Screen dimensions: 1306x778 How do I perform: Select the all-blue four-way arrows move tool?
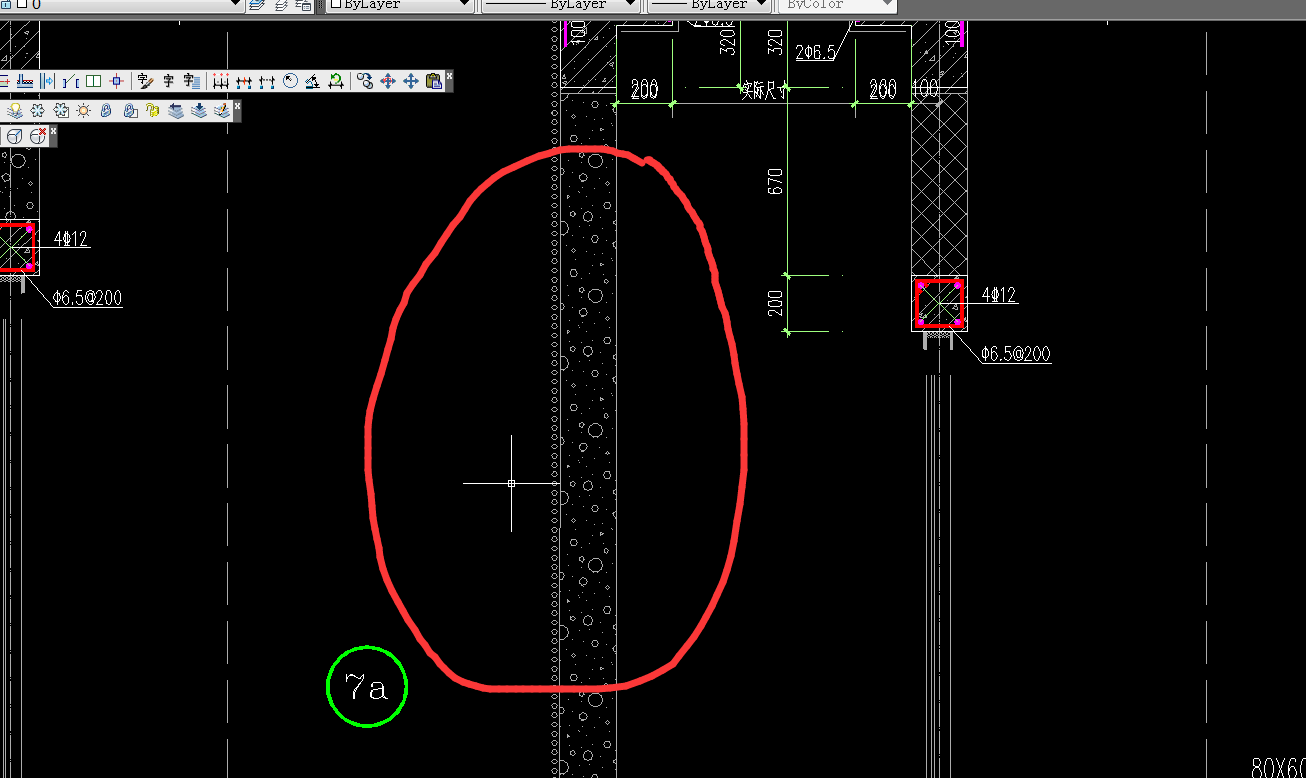(411, 81)
